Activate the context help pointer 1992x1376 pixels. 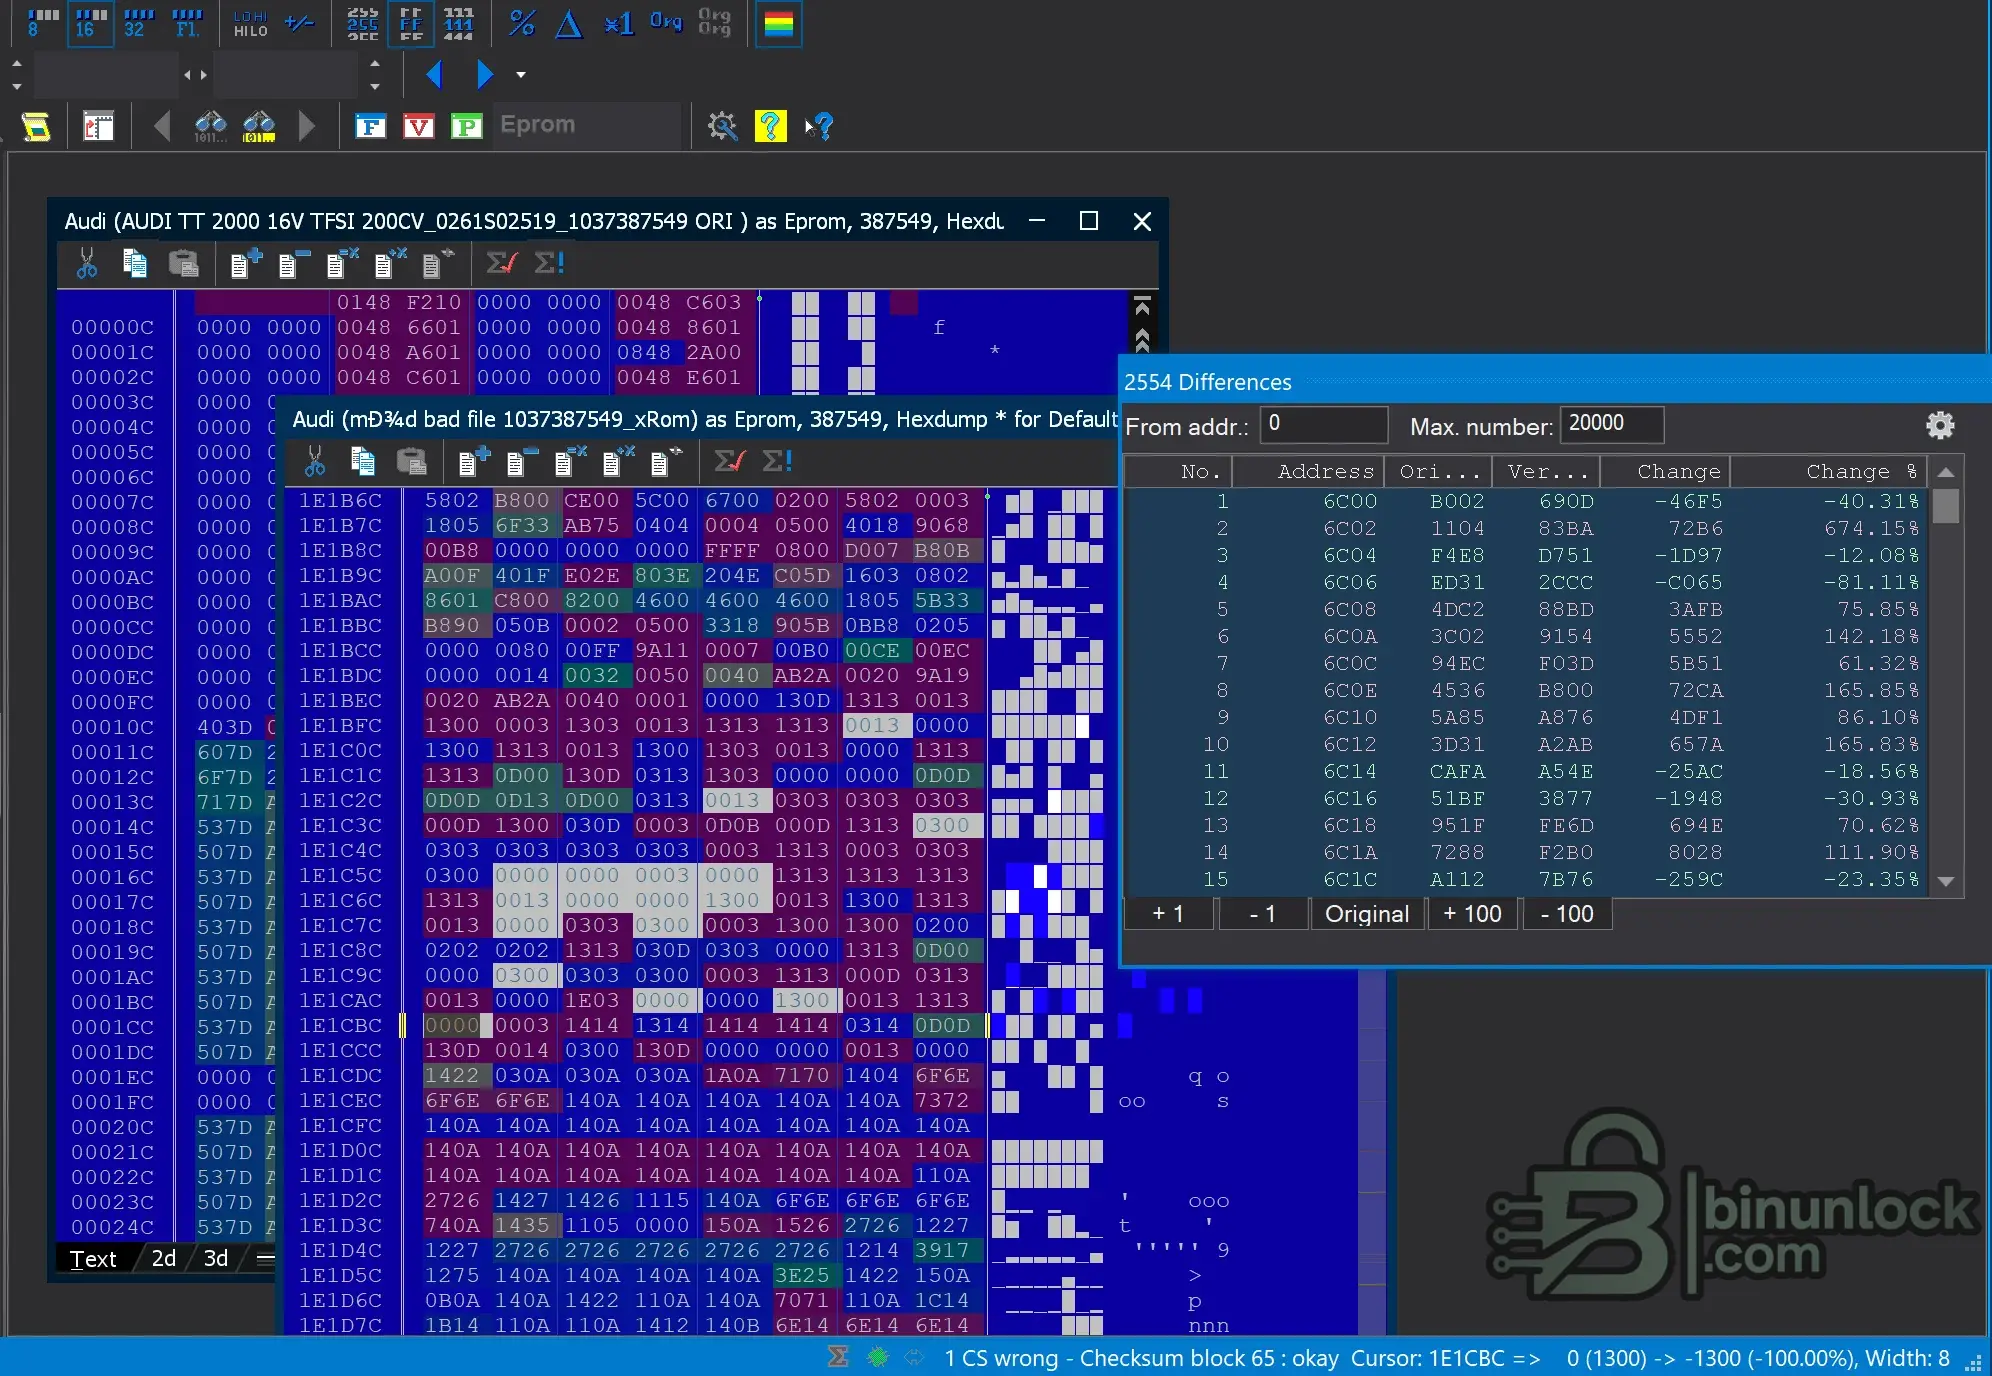pyautogui.click(x=819, y=126)
